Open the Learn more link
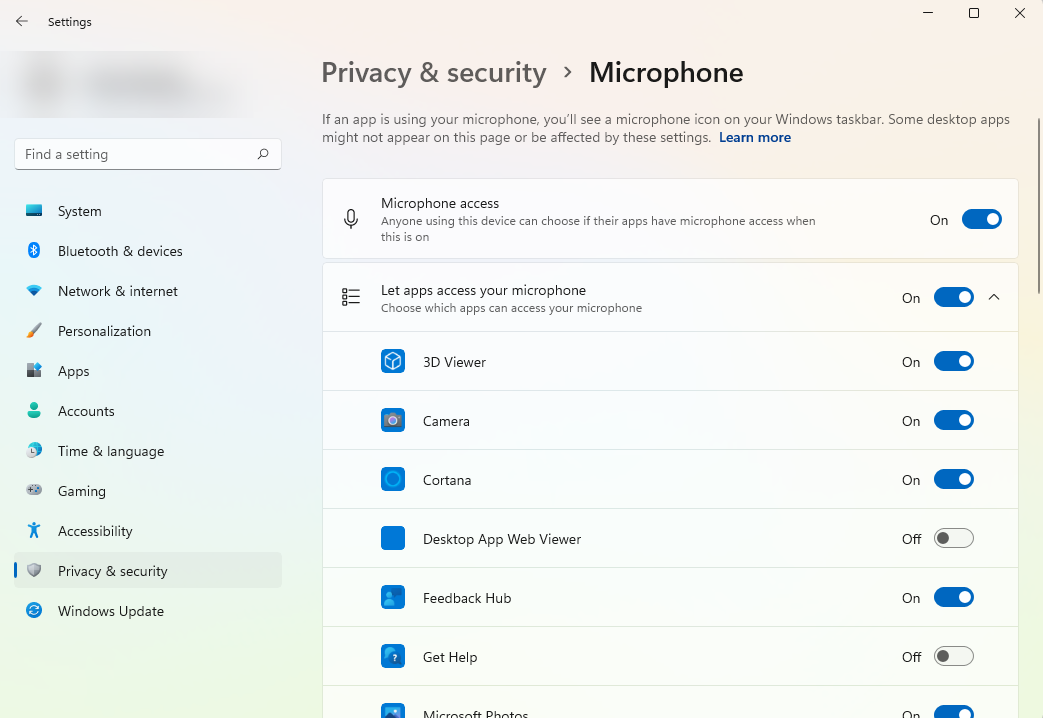The height and width of the screenshot is (718, 1043). [754, 138]
